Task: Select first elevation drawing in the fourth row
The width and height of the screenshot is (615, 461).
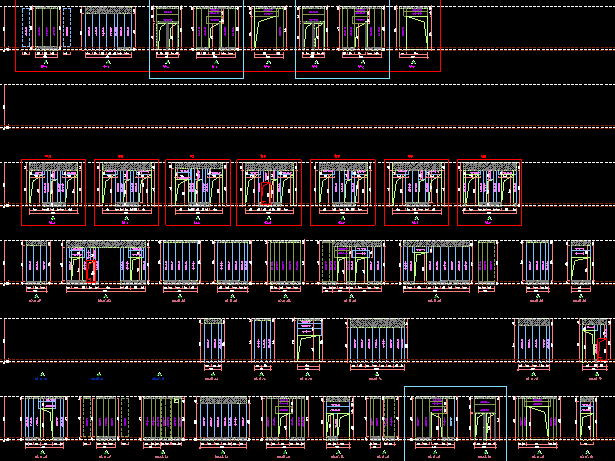Action: (x=212, y=343)
